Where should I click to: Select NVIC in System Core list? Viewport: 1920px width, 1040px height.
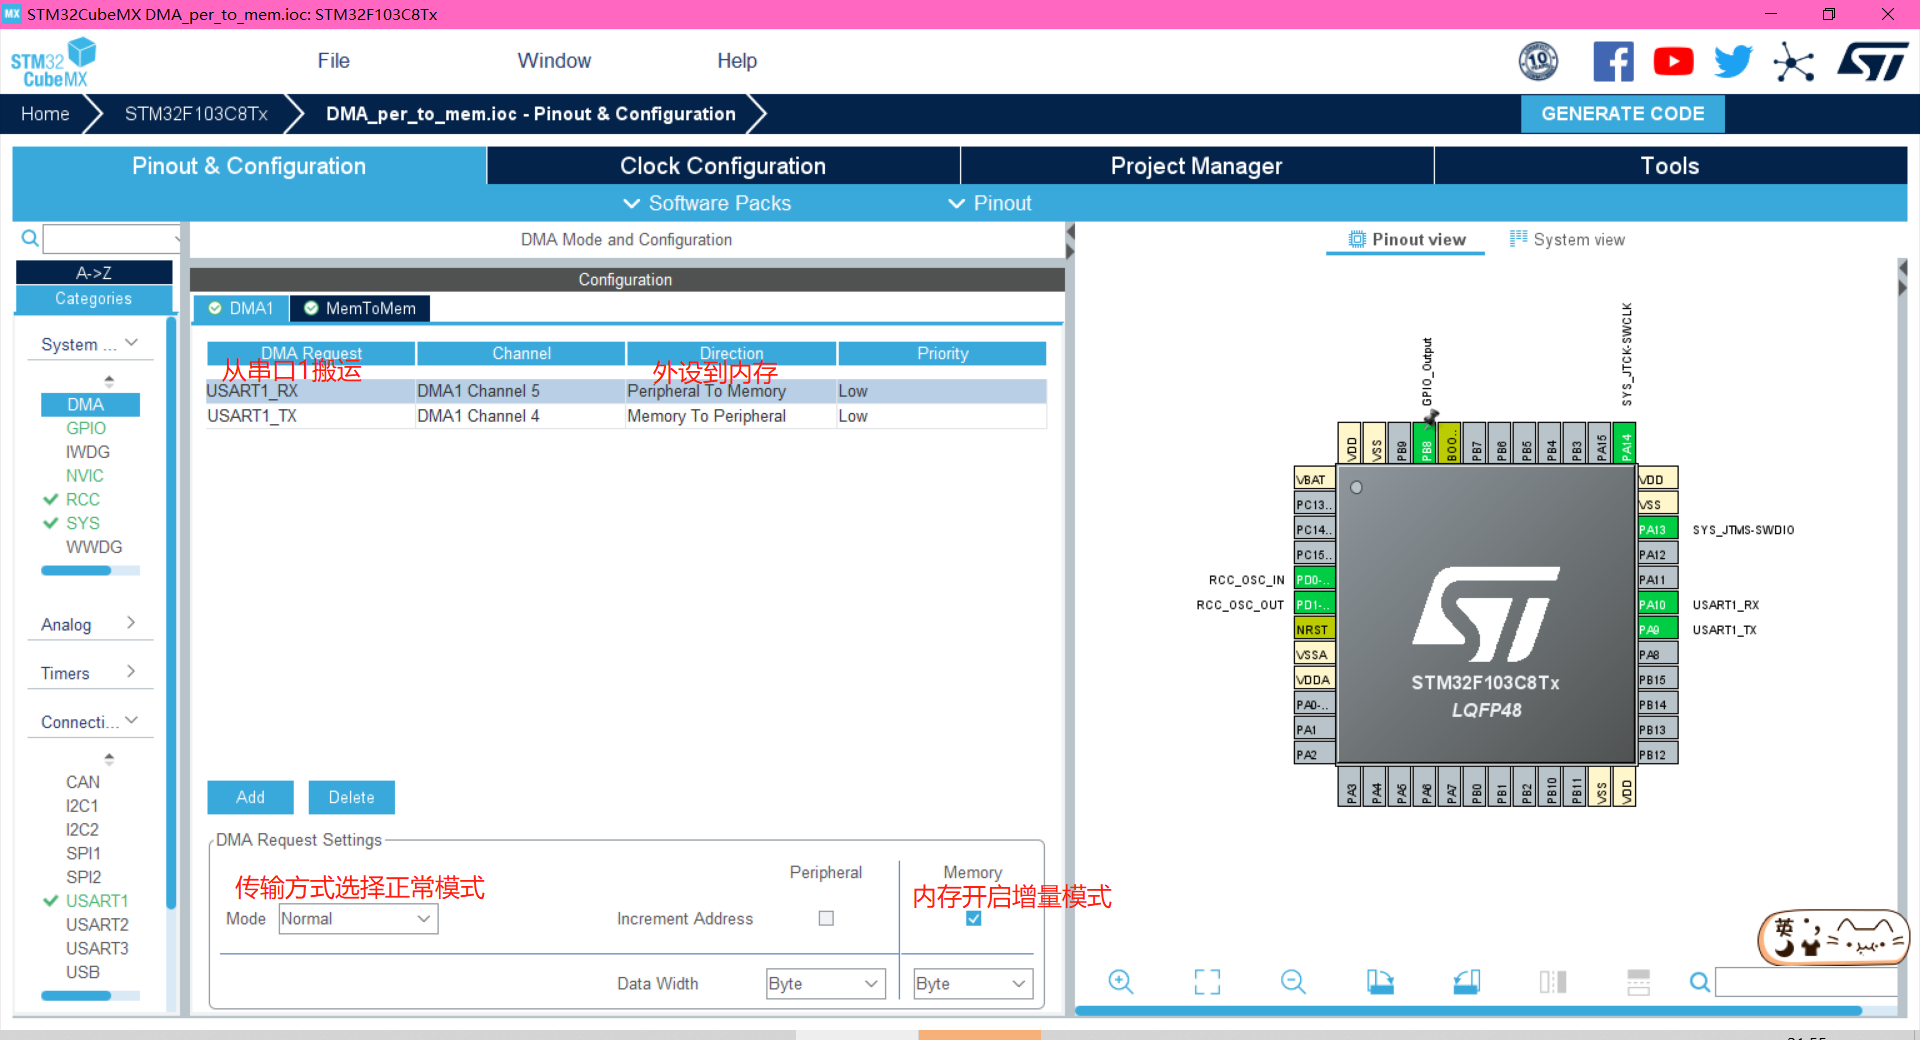click(85, 476)
